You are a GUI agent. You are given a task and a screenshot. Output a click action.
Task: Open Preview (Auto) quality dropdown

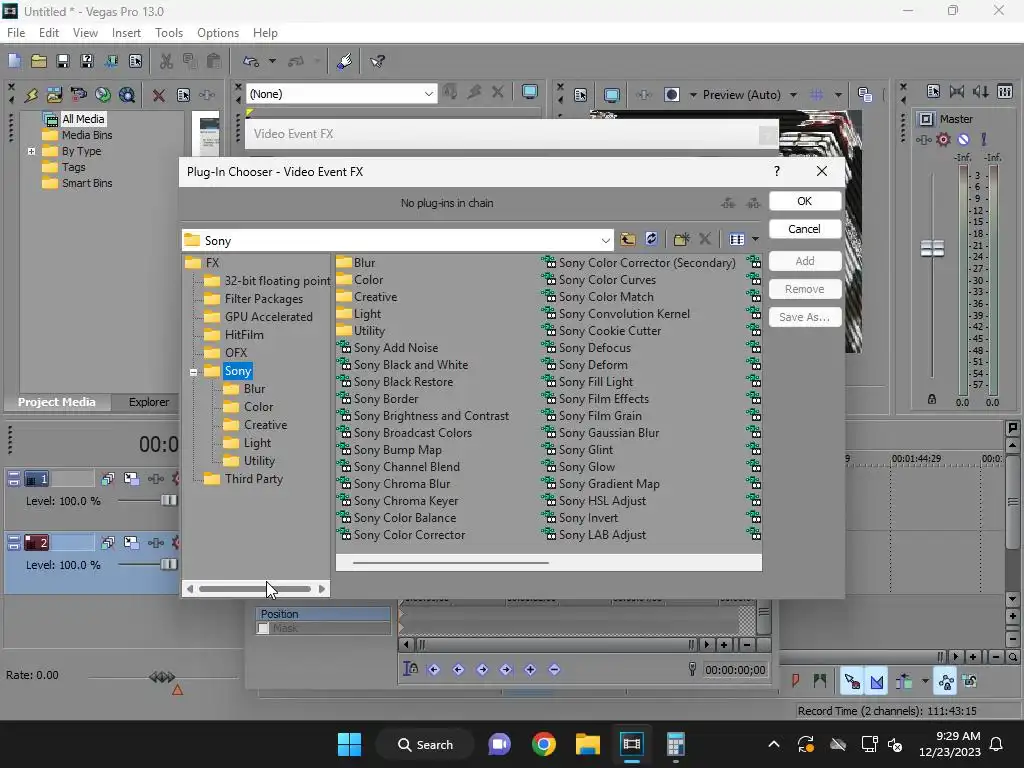coord(793,95)
